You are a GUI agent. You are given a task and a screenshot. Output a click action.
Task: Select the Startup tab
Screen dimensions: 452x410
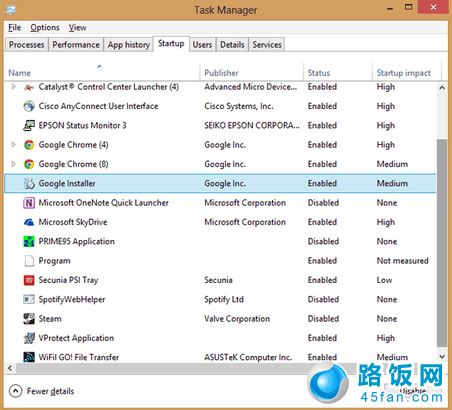tap(171, 44)
